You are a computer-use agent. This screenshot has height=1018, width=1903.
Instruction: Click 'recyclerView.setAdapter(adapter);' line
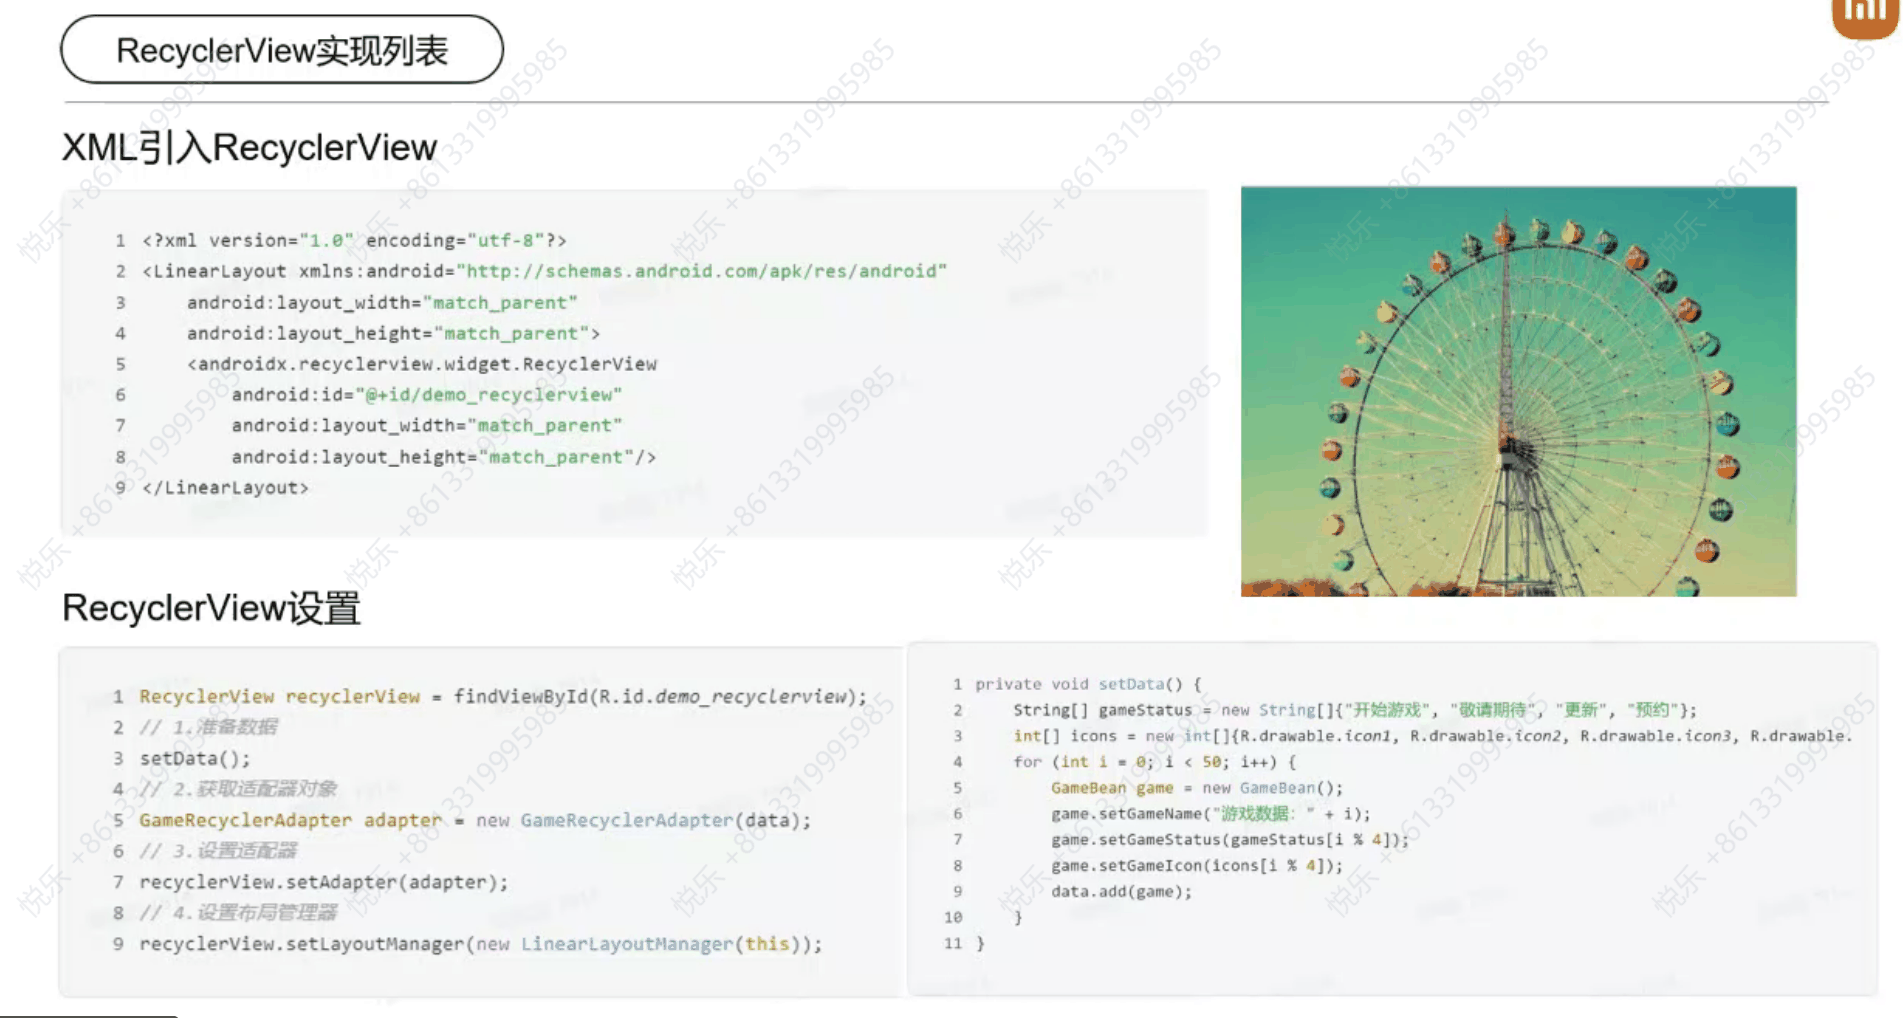pos(324,882)
